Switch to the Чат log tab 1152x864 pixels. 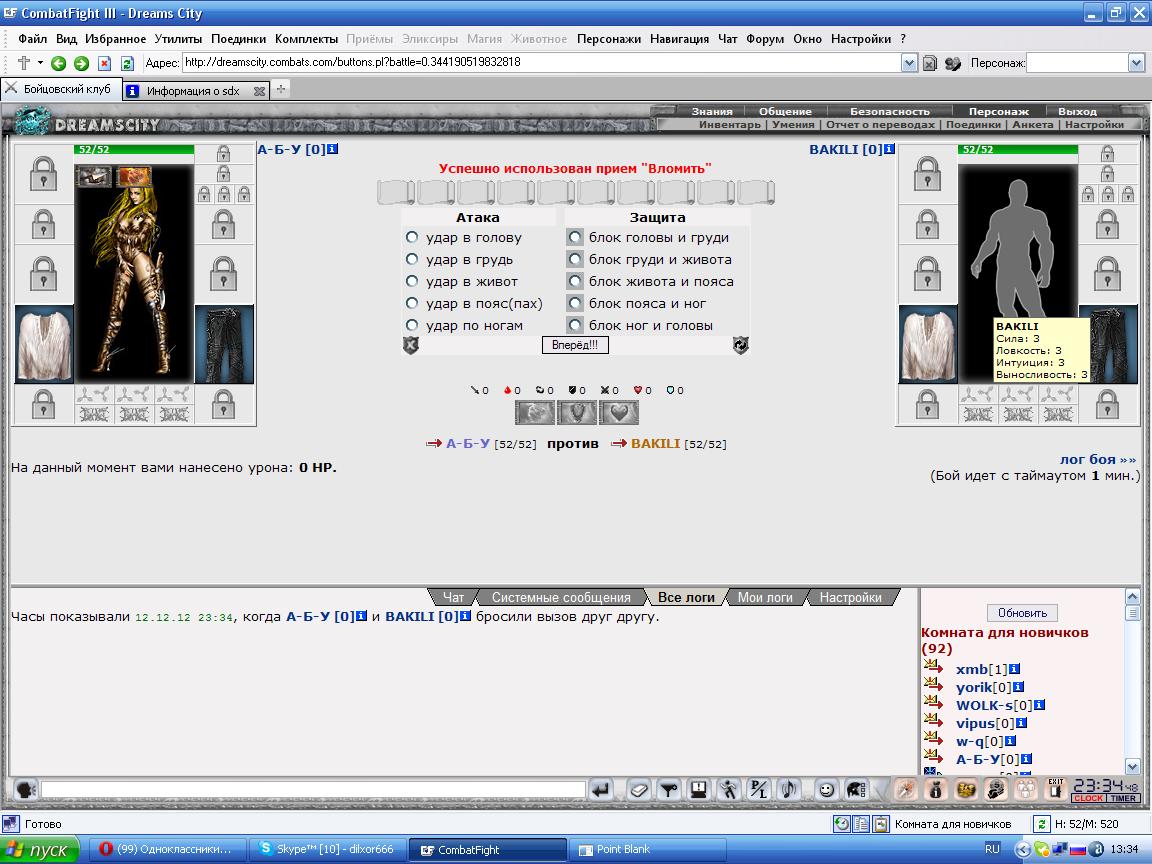click(x=453, y=597)
